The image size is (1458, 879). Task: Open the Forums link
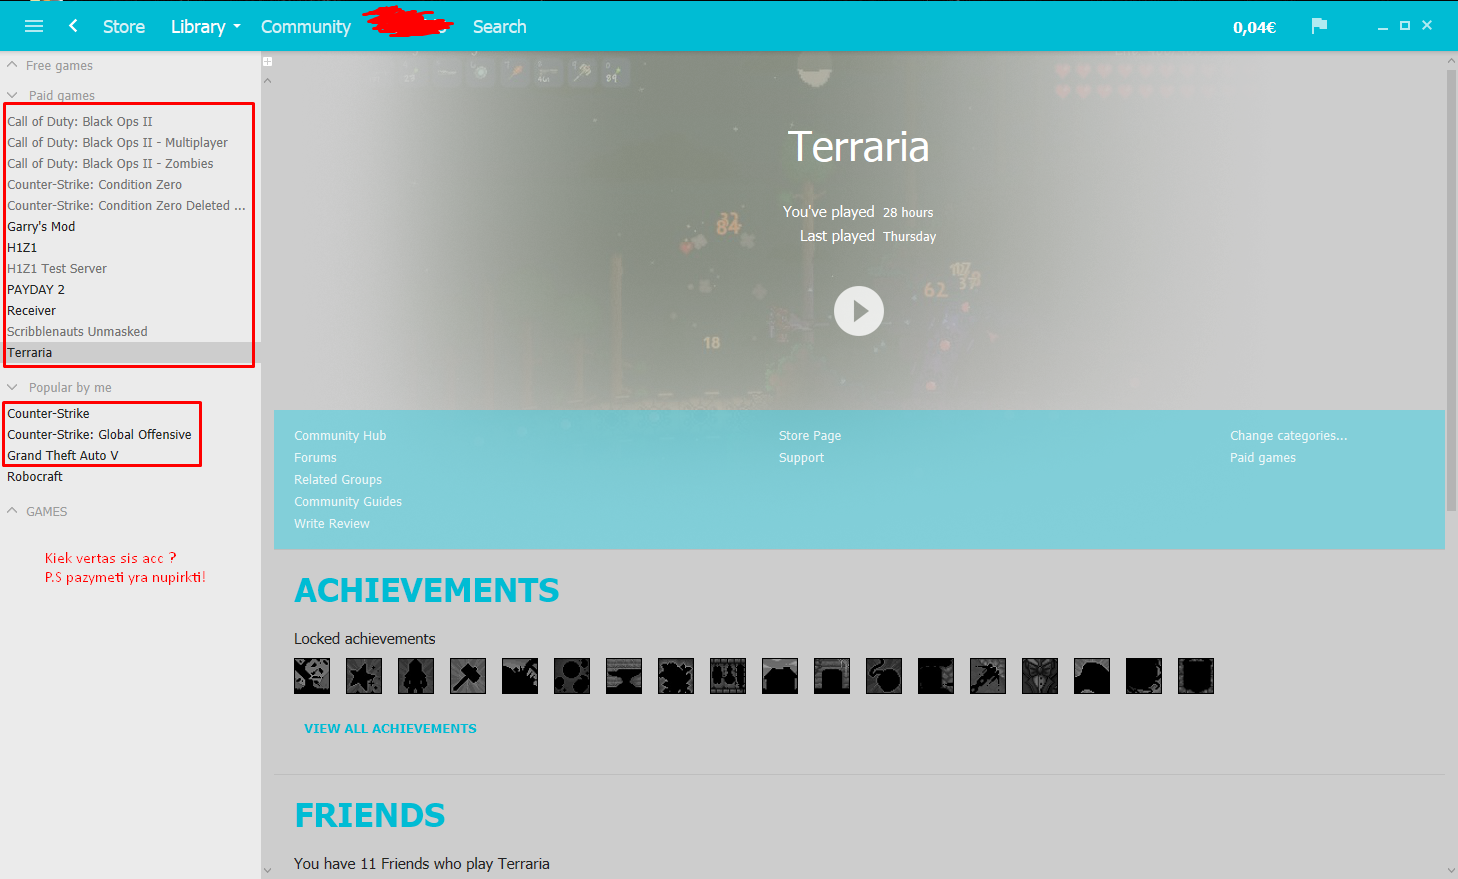(x=315, y=458)
